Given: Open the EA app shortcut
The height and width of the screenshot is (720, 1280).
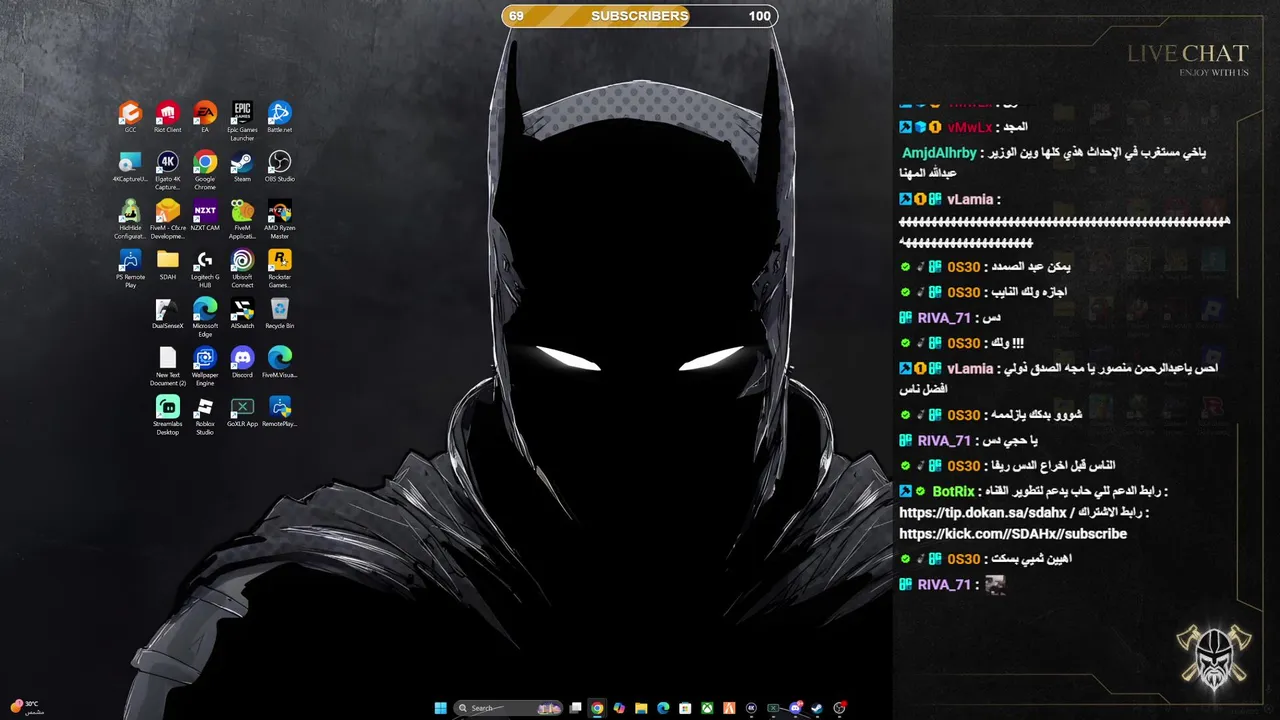Looking at the screenshot, I should tap(205, 116).
